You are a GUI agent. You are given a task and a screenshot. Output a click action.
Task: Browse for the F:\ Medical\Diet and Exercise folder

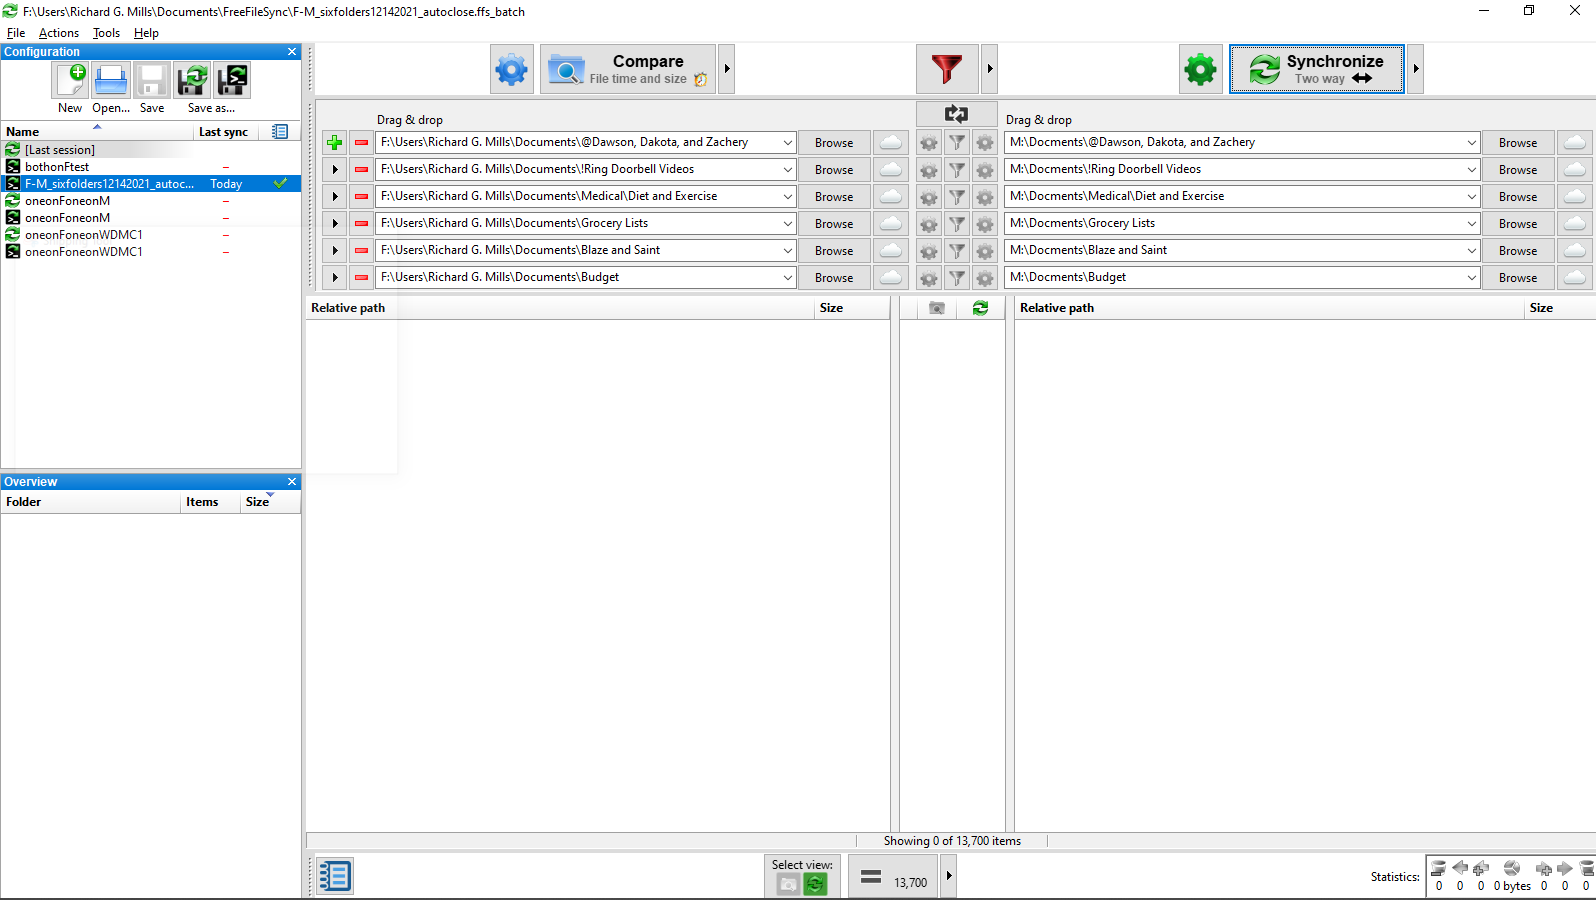[x=834, y=197]
